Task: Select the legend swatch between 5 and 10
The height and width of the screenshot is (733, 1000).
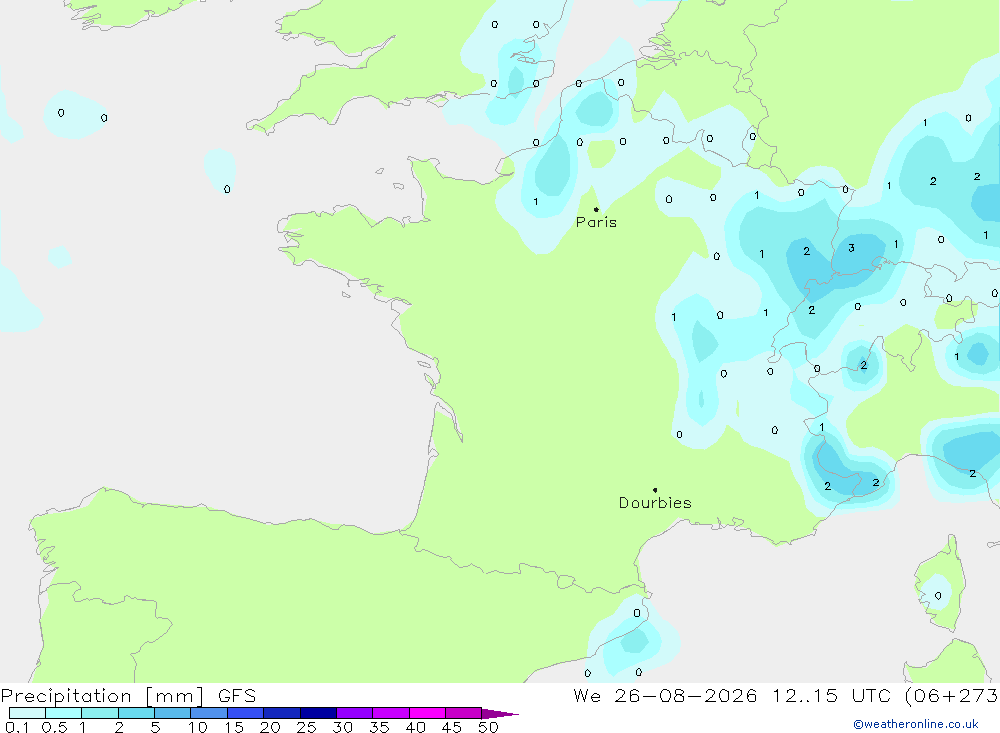Action: pos(173,713)
